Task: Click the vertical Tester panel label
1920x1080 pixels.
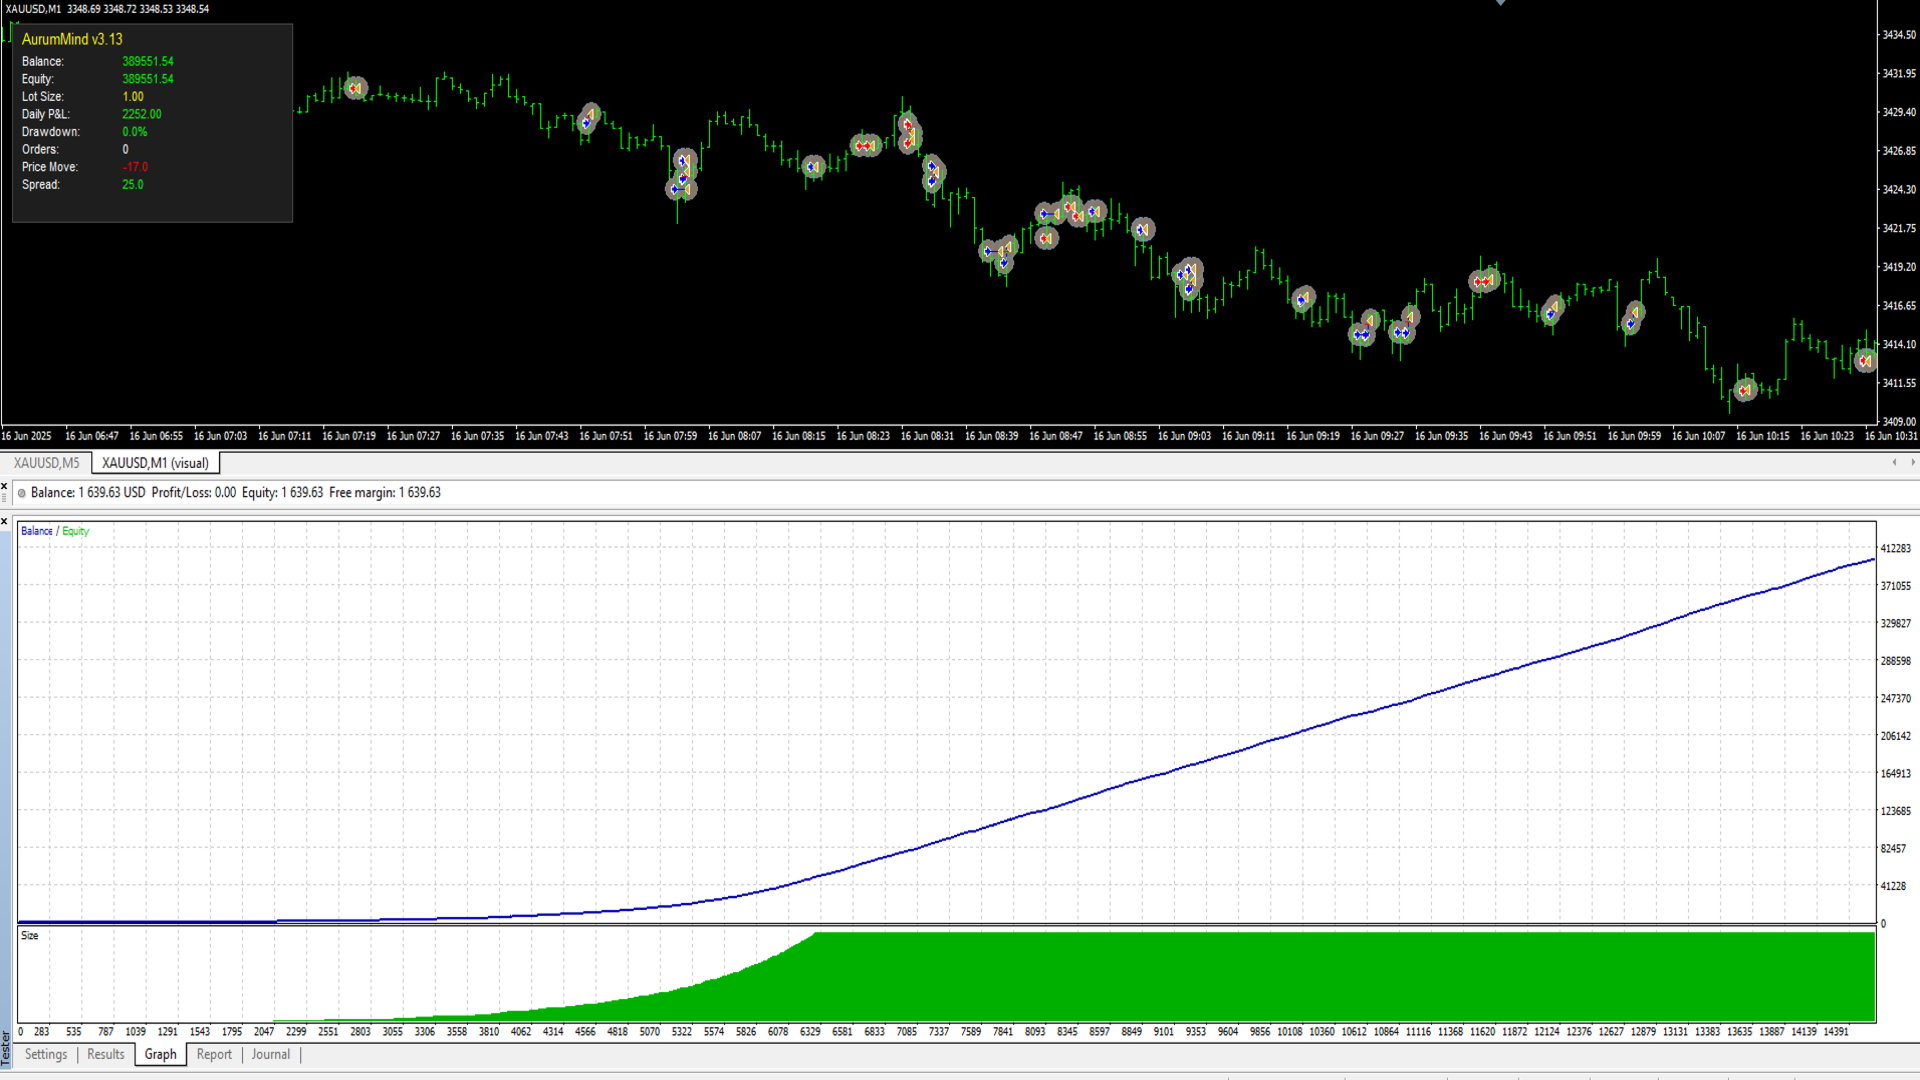Action: [x=5, y=1048]
